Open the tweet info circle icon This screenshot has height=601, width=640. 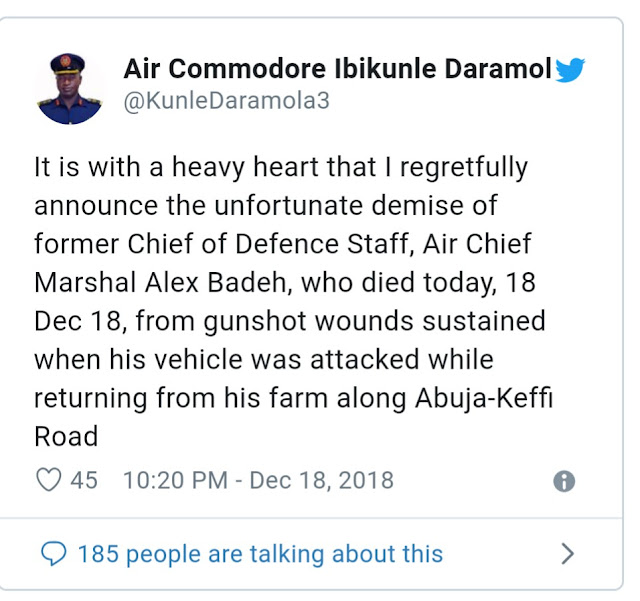click(564, 481)
